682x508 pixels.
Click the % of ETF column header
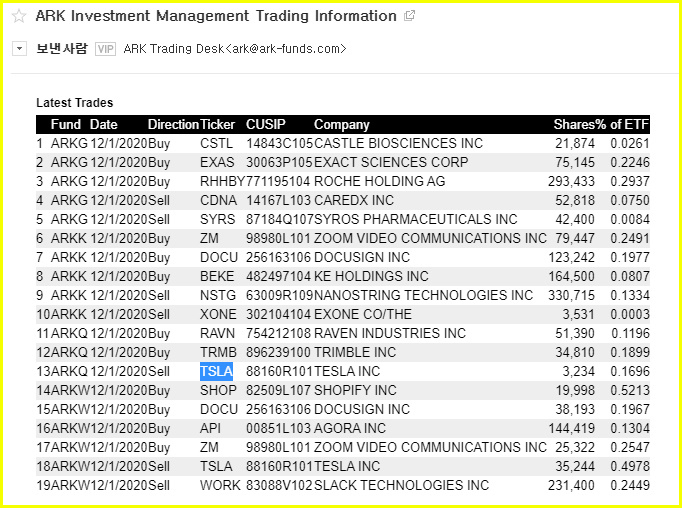[622, 124]
